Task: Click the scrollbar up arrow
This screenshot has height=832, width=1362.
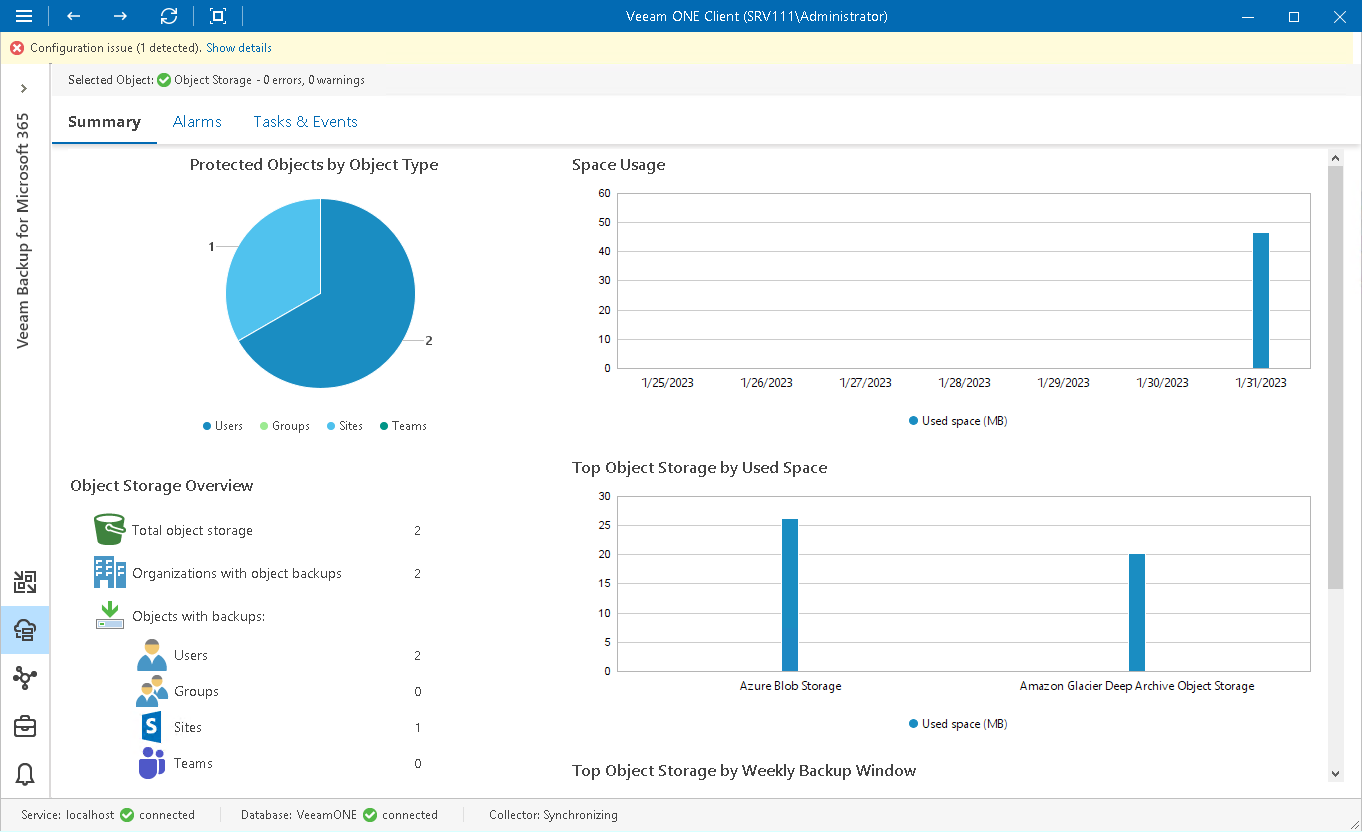Action: 1335,158
